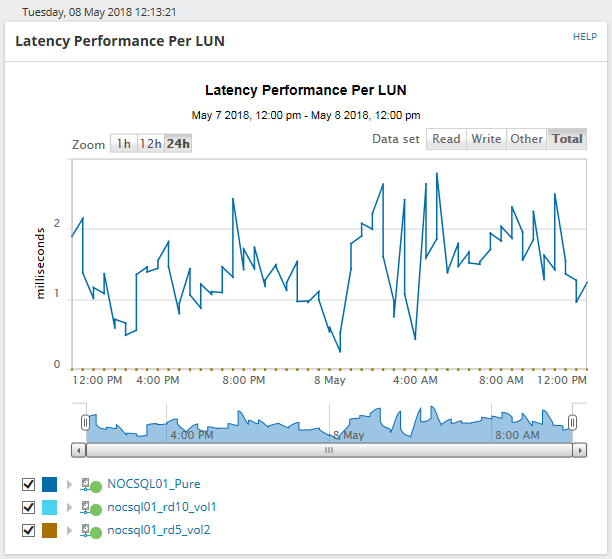Uncheck the NOCSQL01_Pure checkbox
Viewport: 612px width, 559px height.
[x=28, y=484]
